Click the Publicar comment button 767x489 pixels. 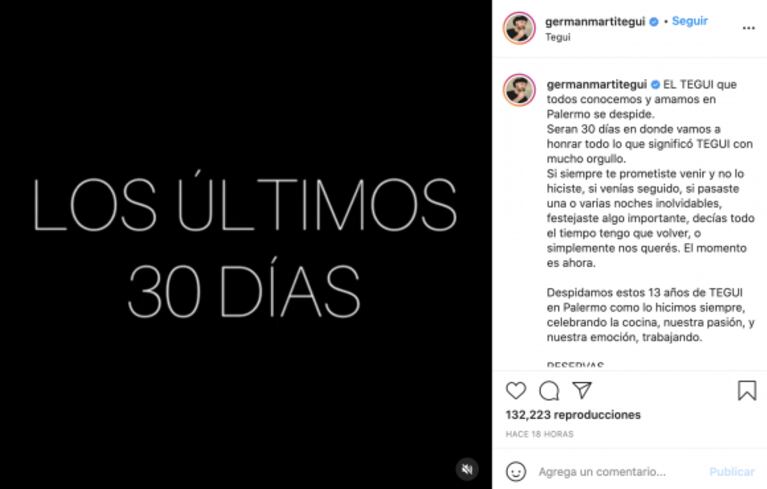point(732,472)
